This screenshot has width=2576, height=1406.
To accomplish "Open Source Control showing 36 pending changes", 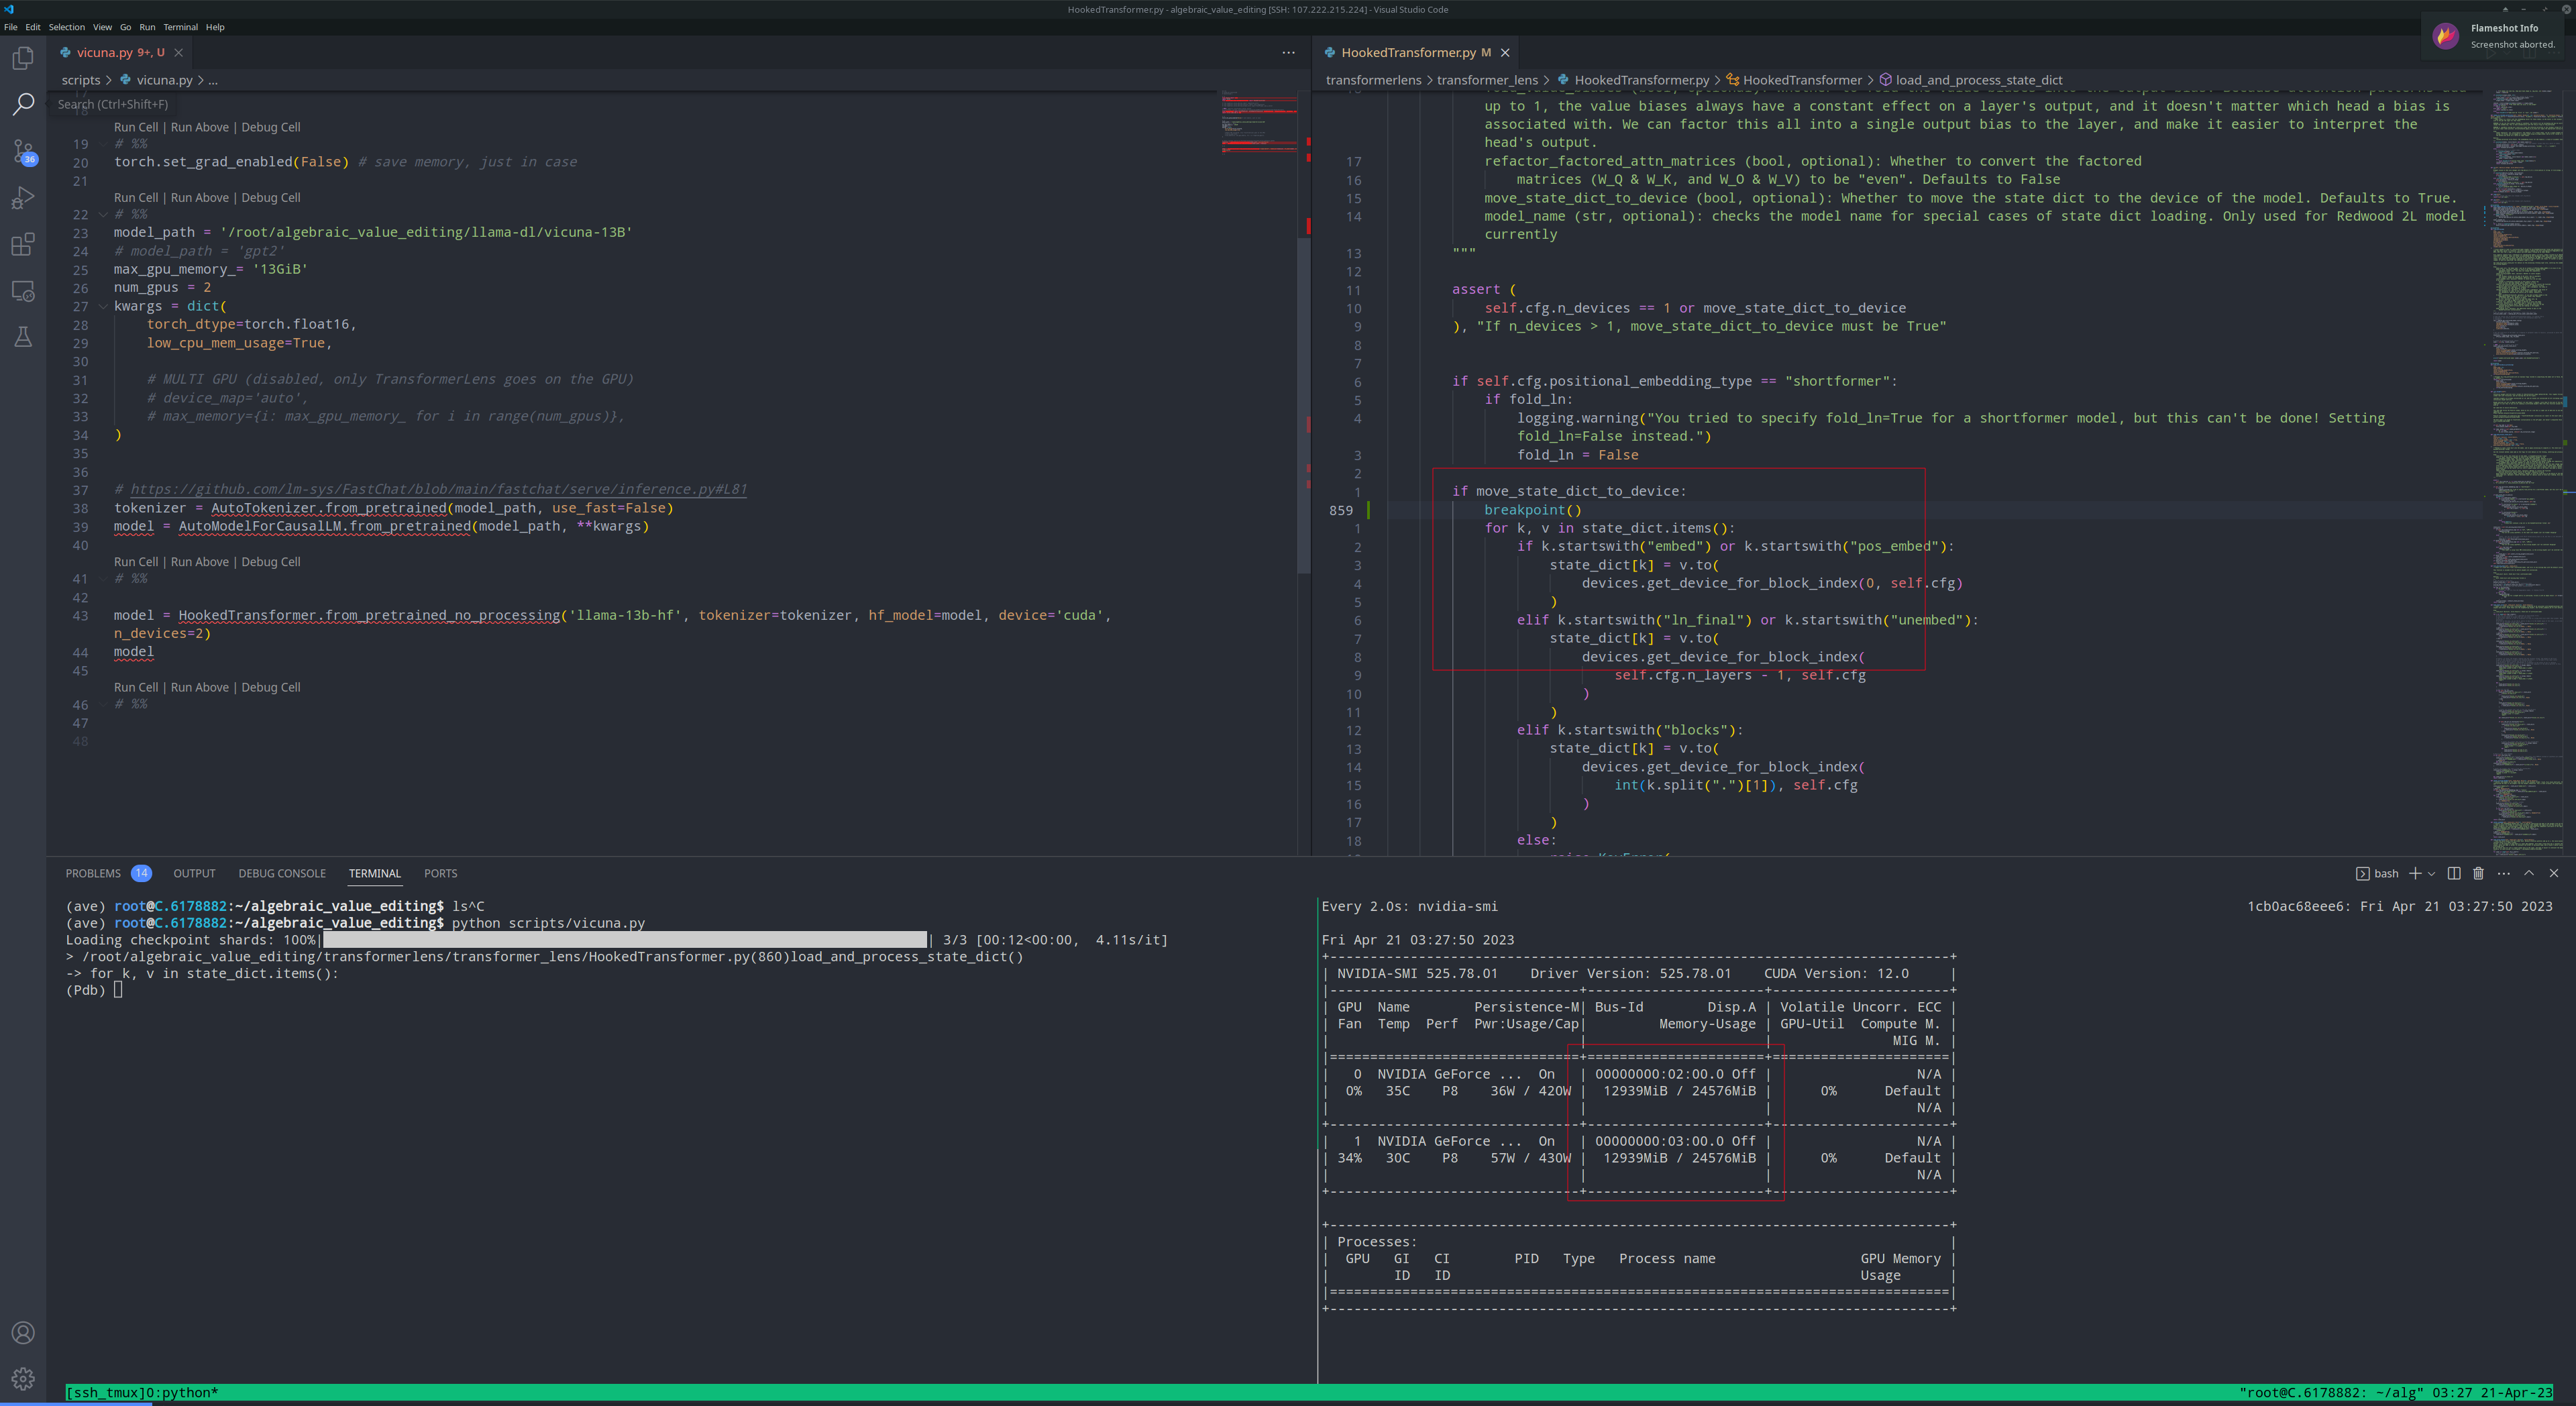I will click(23, 151).
